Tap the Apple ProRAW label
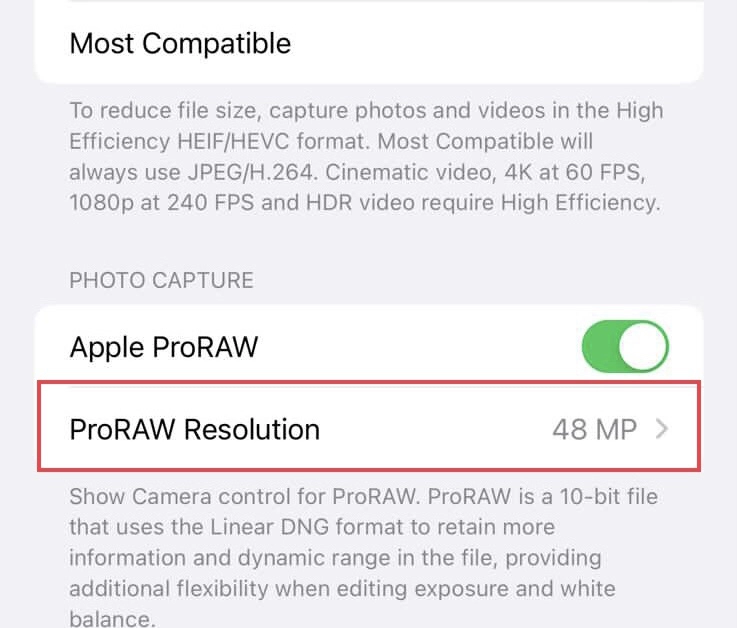The image size is (737, 628). coord(164,347)
